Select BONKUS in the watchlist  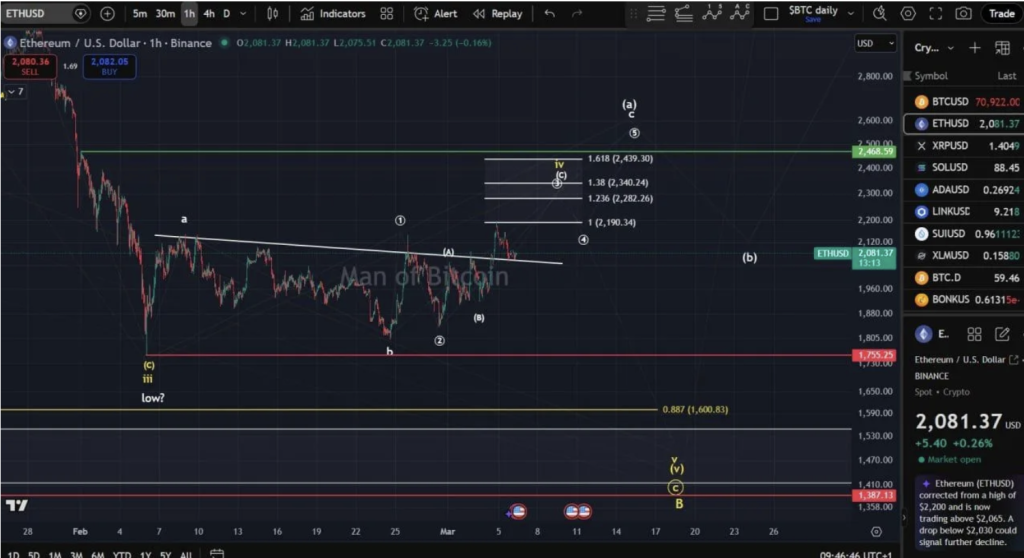964,300
